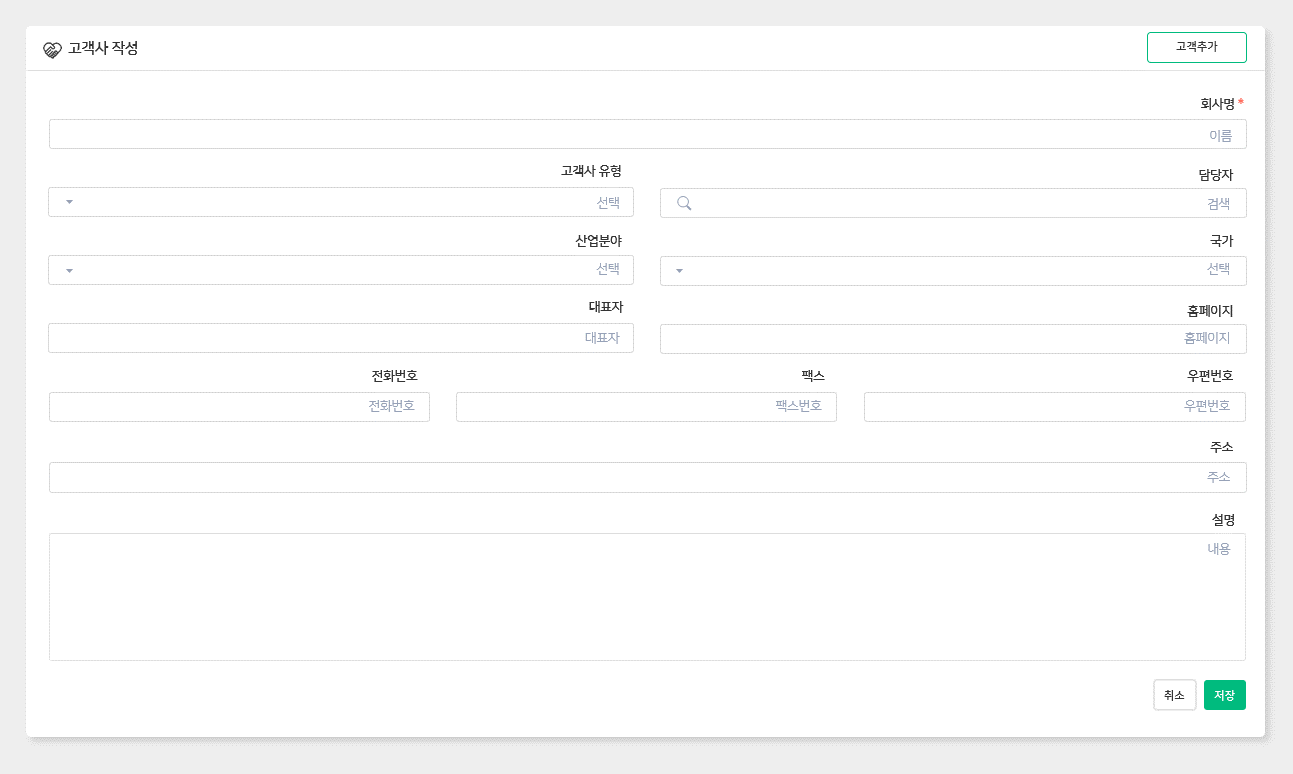Viewport: 1293px width, 774px height.
Task: Focus the 주소 input field
Action: 648,477
